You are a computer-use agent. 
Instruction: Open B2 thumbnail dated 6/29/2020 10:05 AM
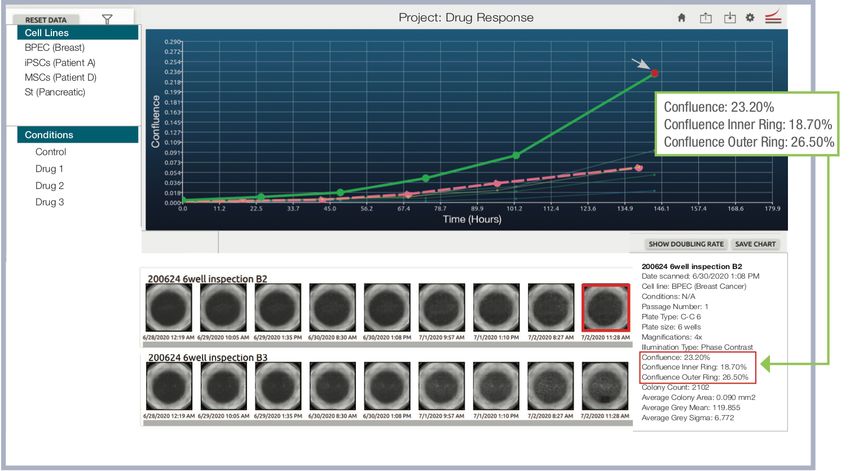223,307
